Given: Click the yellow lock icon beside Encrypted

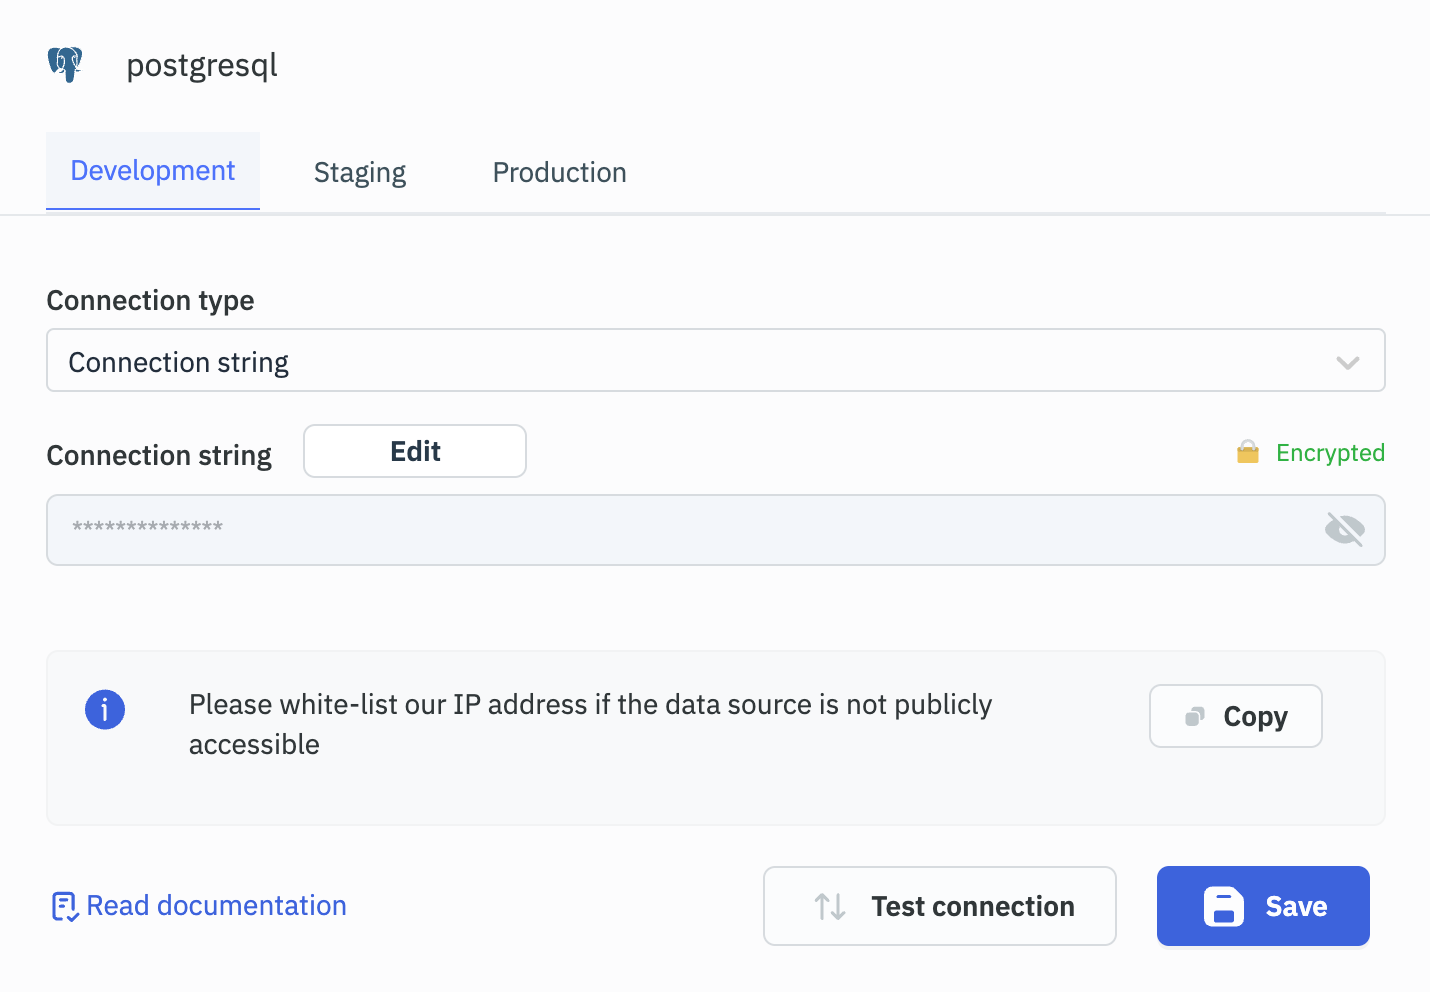Looking at the screenshot, I should pyautogui.click(x=1247, y=453).
